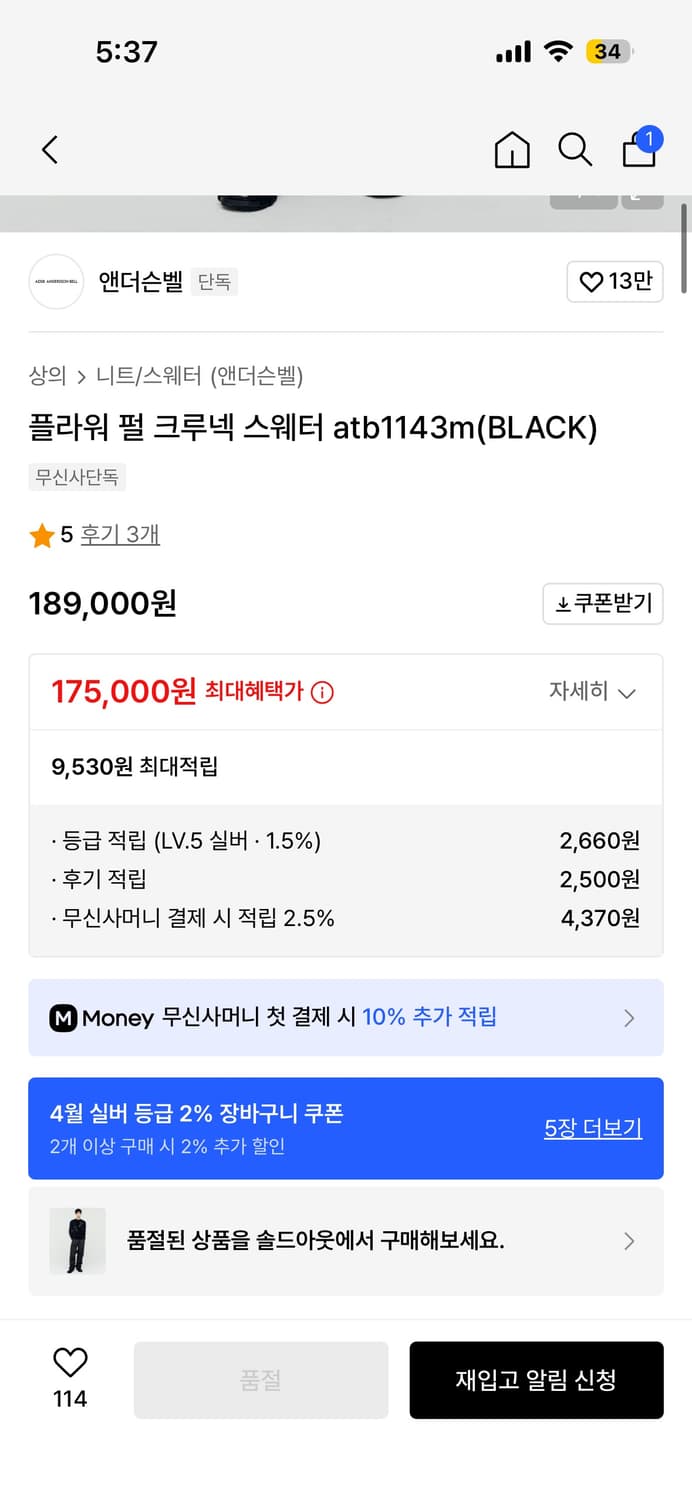Toggle the brand like heart showing 13만

(x=614, y=282)
